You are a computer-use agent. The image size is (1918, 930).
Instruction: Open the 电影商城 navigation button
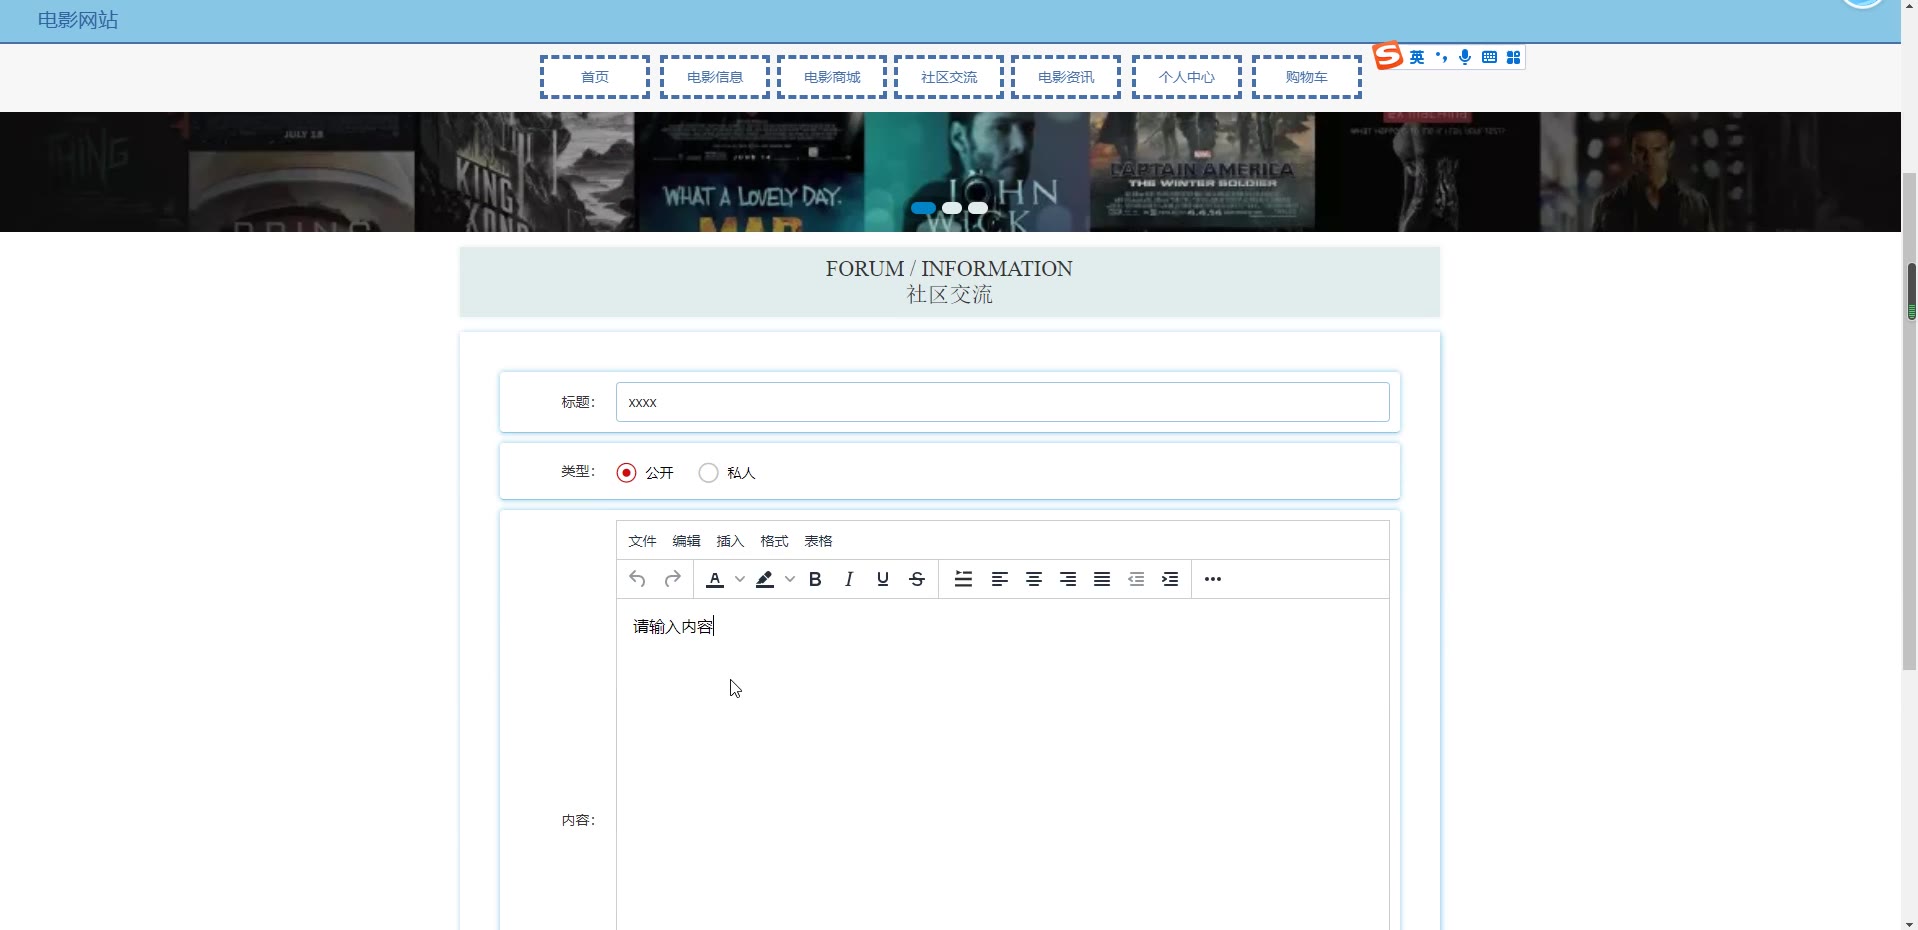tap(832, 77)
